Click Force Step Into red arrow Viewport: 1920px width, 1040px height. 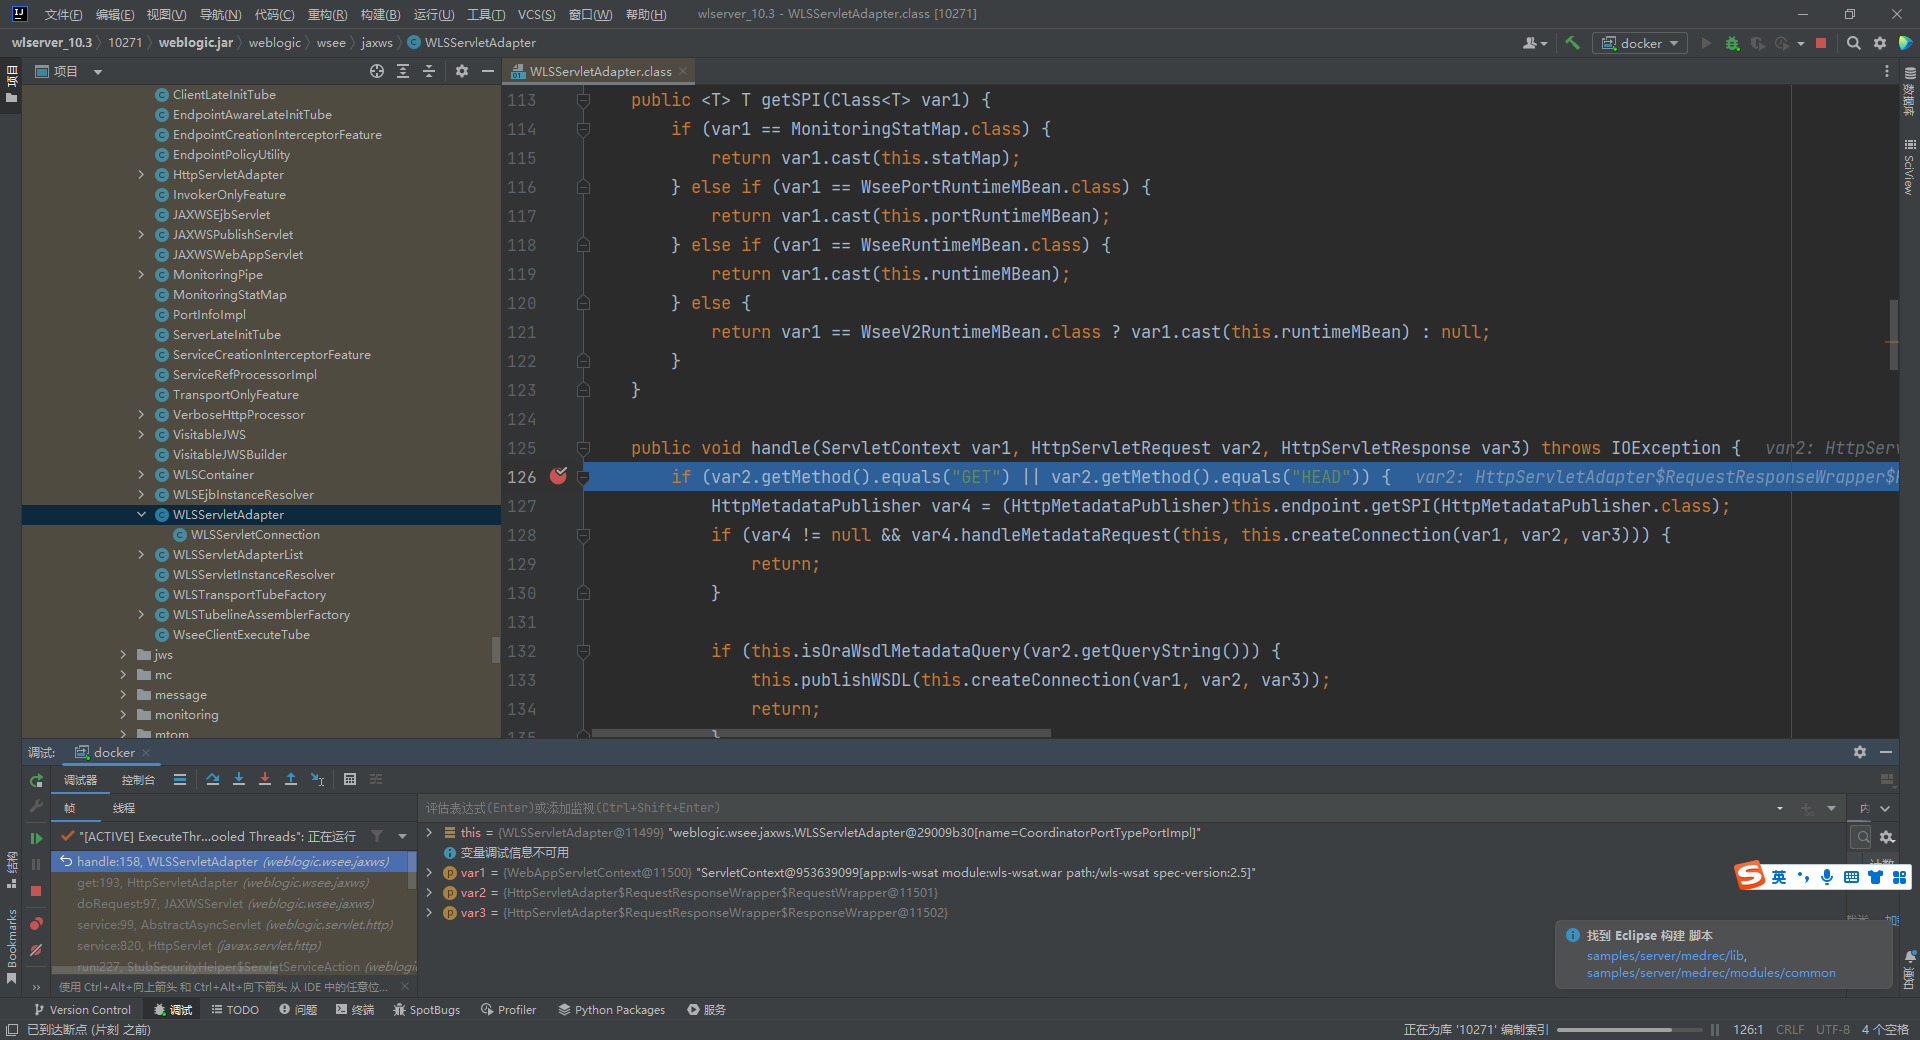click(265, 779)
